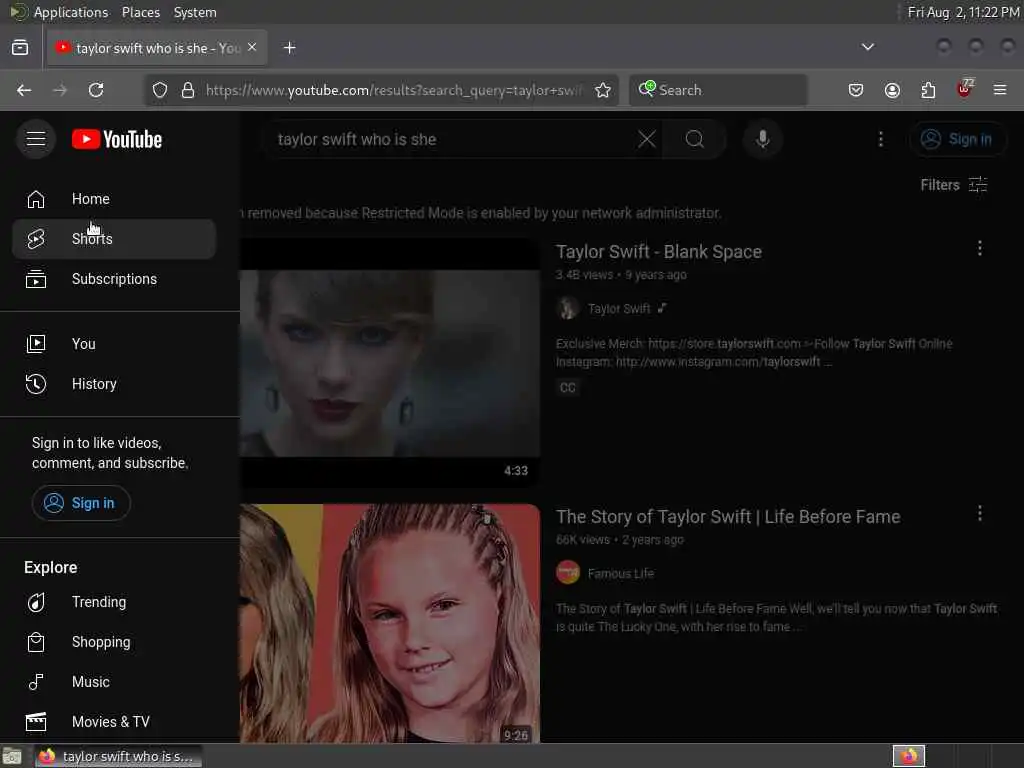Image resolution: width=1024 pixels, height=768 pixels.
Task: Show site security lock info
Action: click(188, 90)
